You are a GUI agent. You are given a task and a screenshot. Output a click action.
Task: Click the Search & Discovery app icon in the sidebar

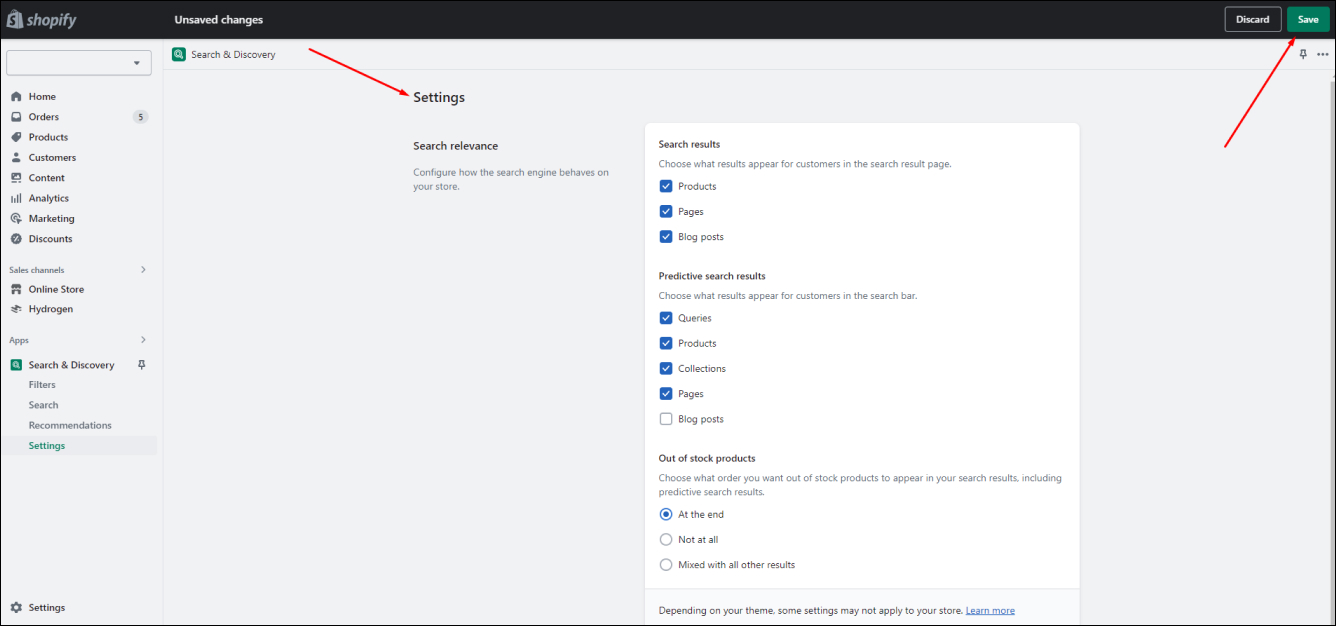pos(16,365)
